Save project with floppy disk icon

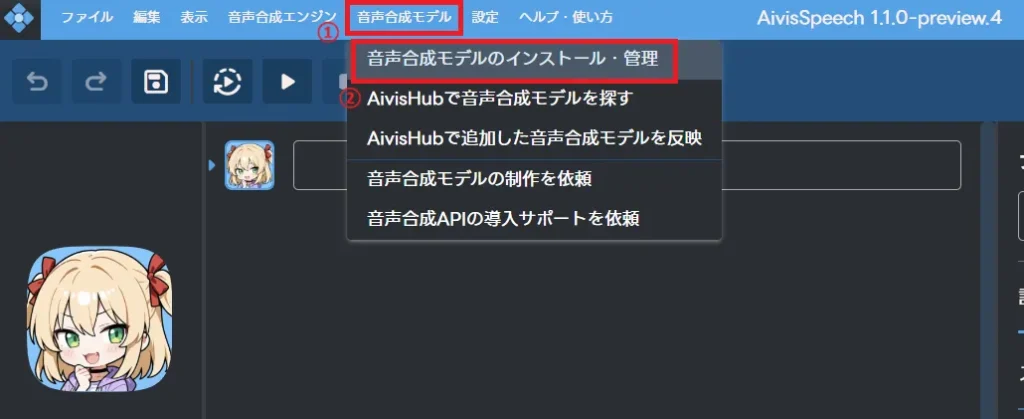[155, 82]
